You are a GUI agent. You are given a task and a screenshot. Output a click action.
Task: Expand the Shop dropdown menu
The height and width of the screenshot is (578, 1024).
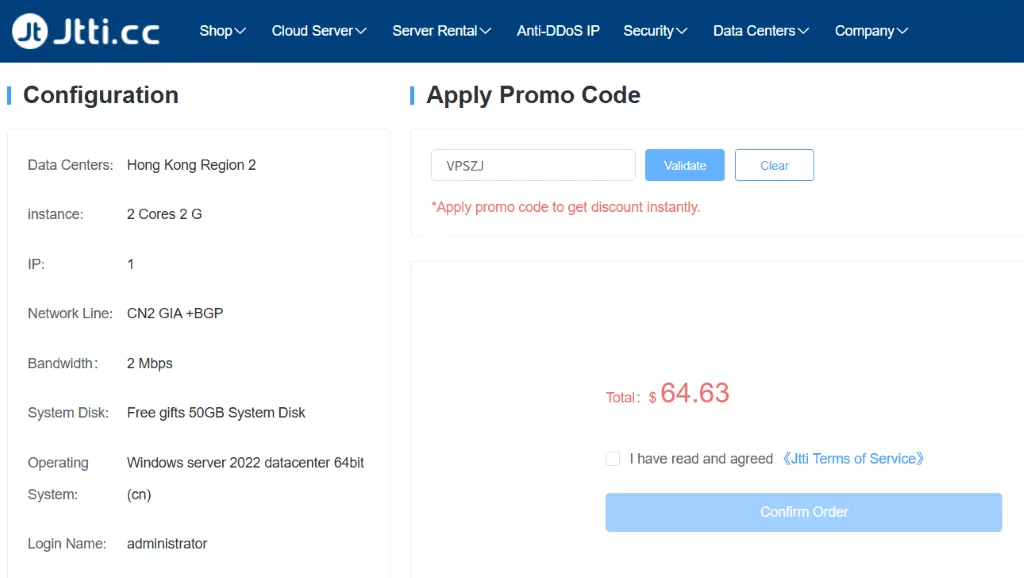pos(216,31)
